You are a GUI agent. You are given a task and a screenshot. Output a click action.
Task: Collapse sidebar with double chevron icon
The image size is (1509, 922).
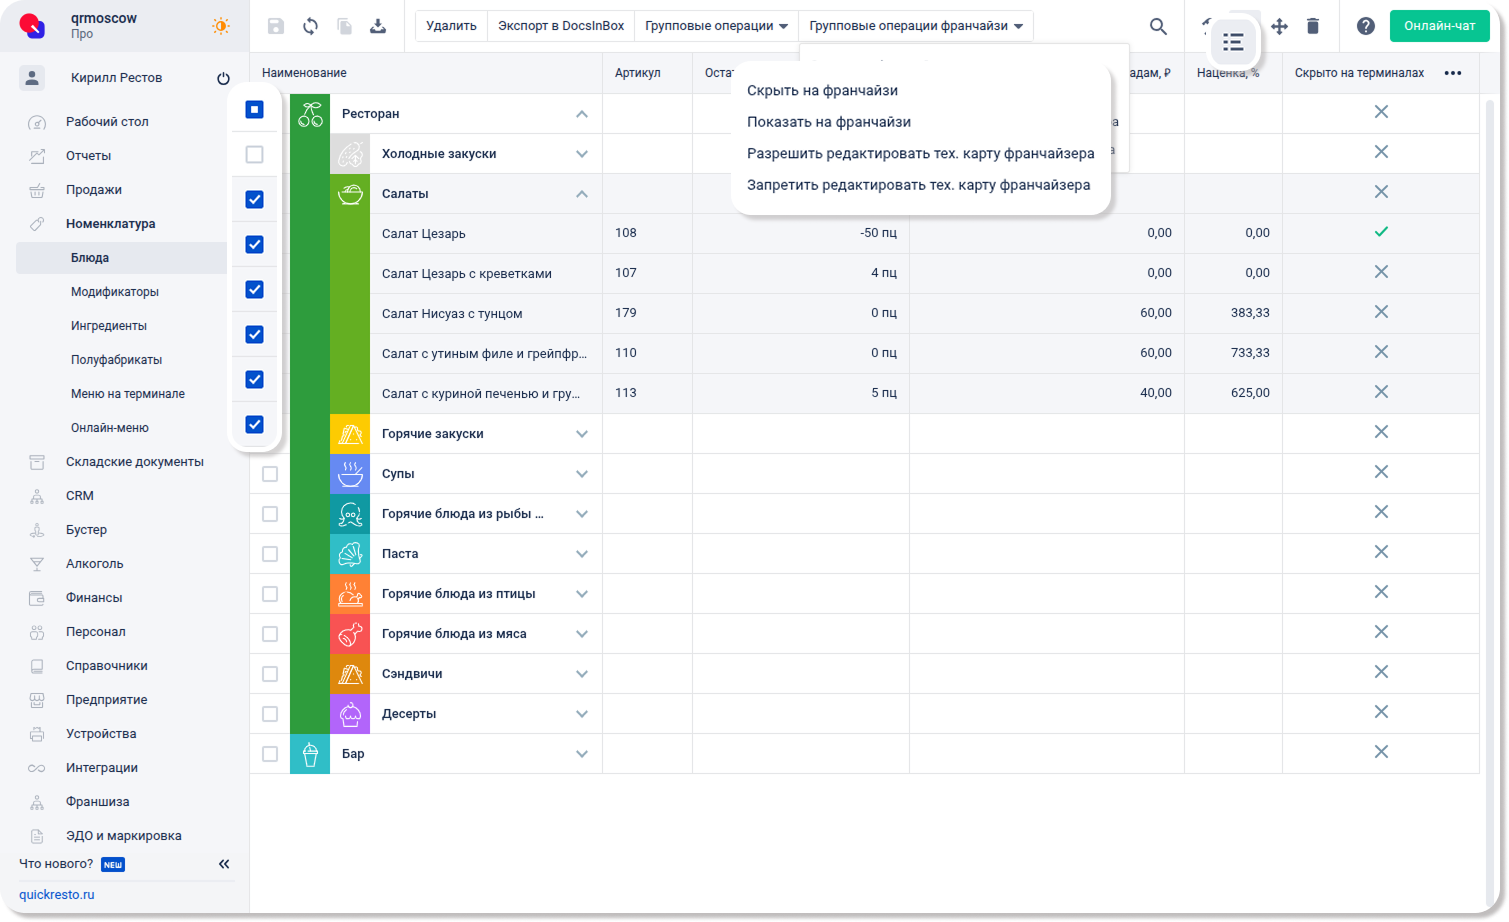[x=224, y=864]
